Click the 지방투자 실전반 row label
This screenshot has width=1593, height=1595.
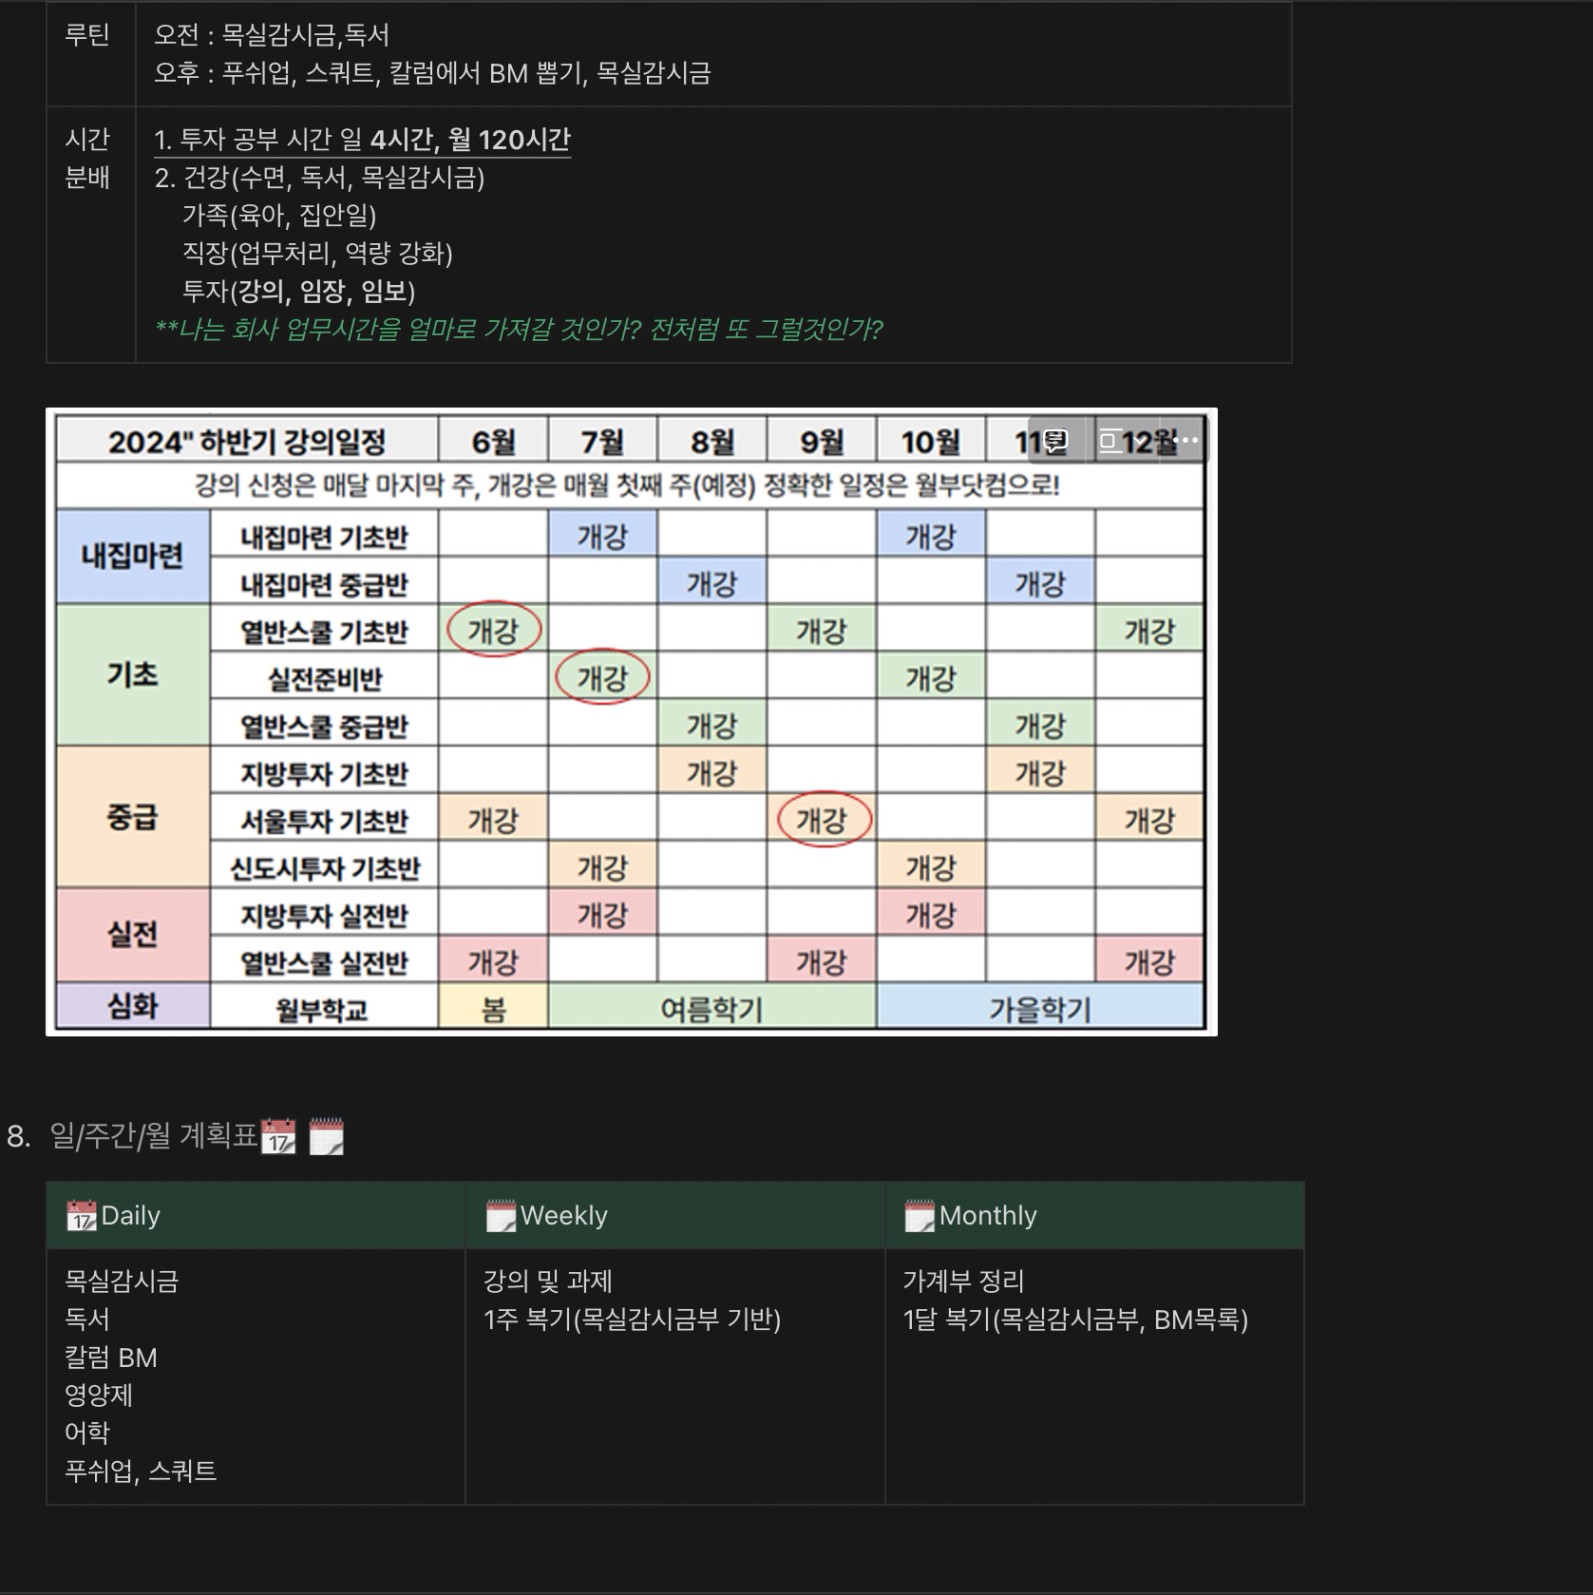point(324,915)
